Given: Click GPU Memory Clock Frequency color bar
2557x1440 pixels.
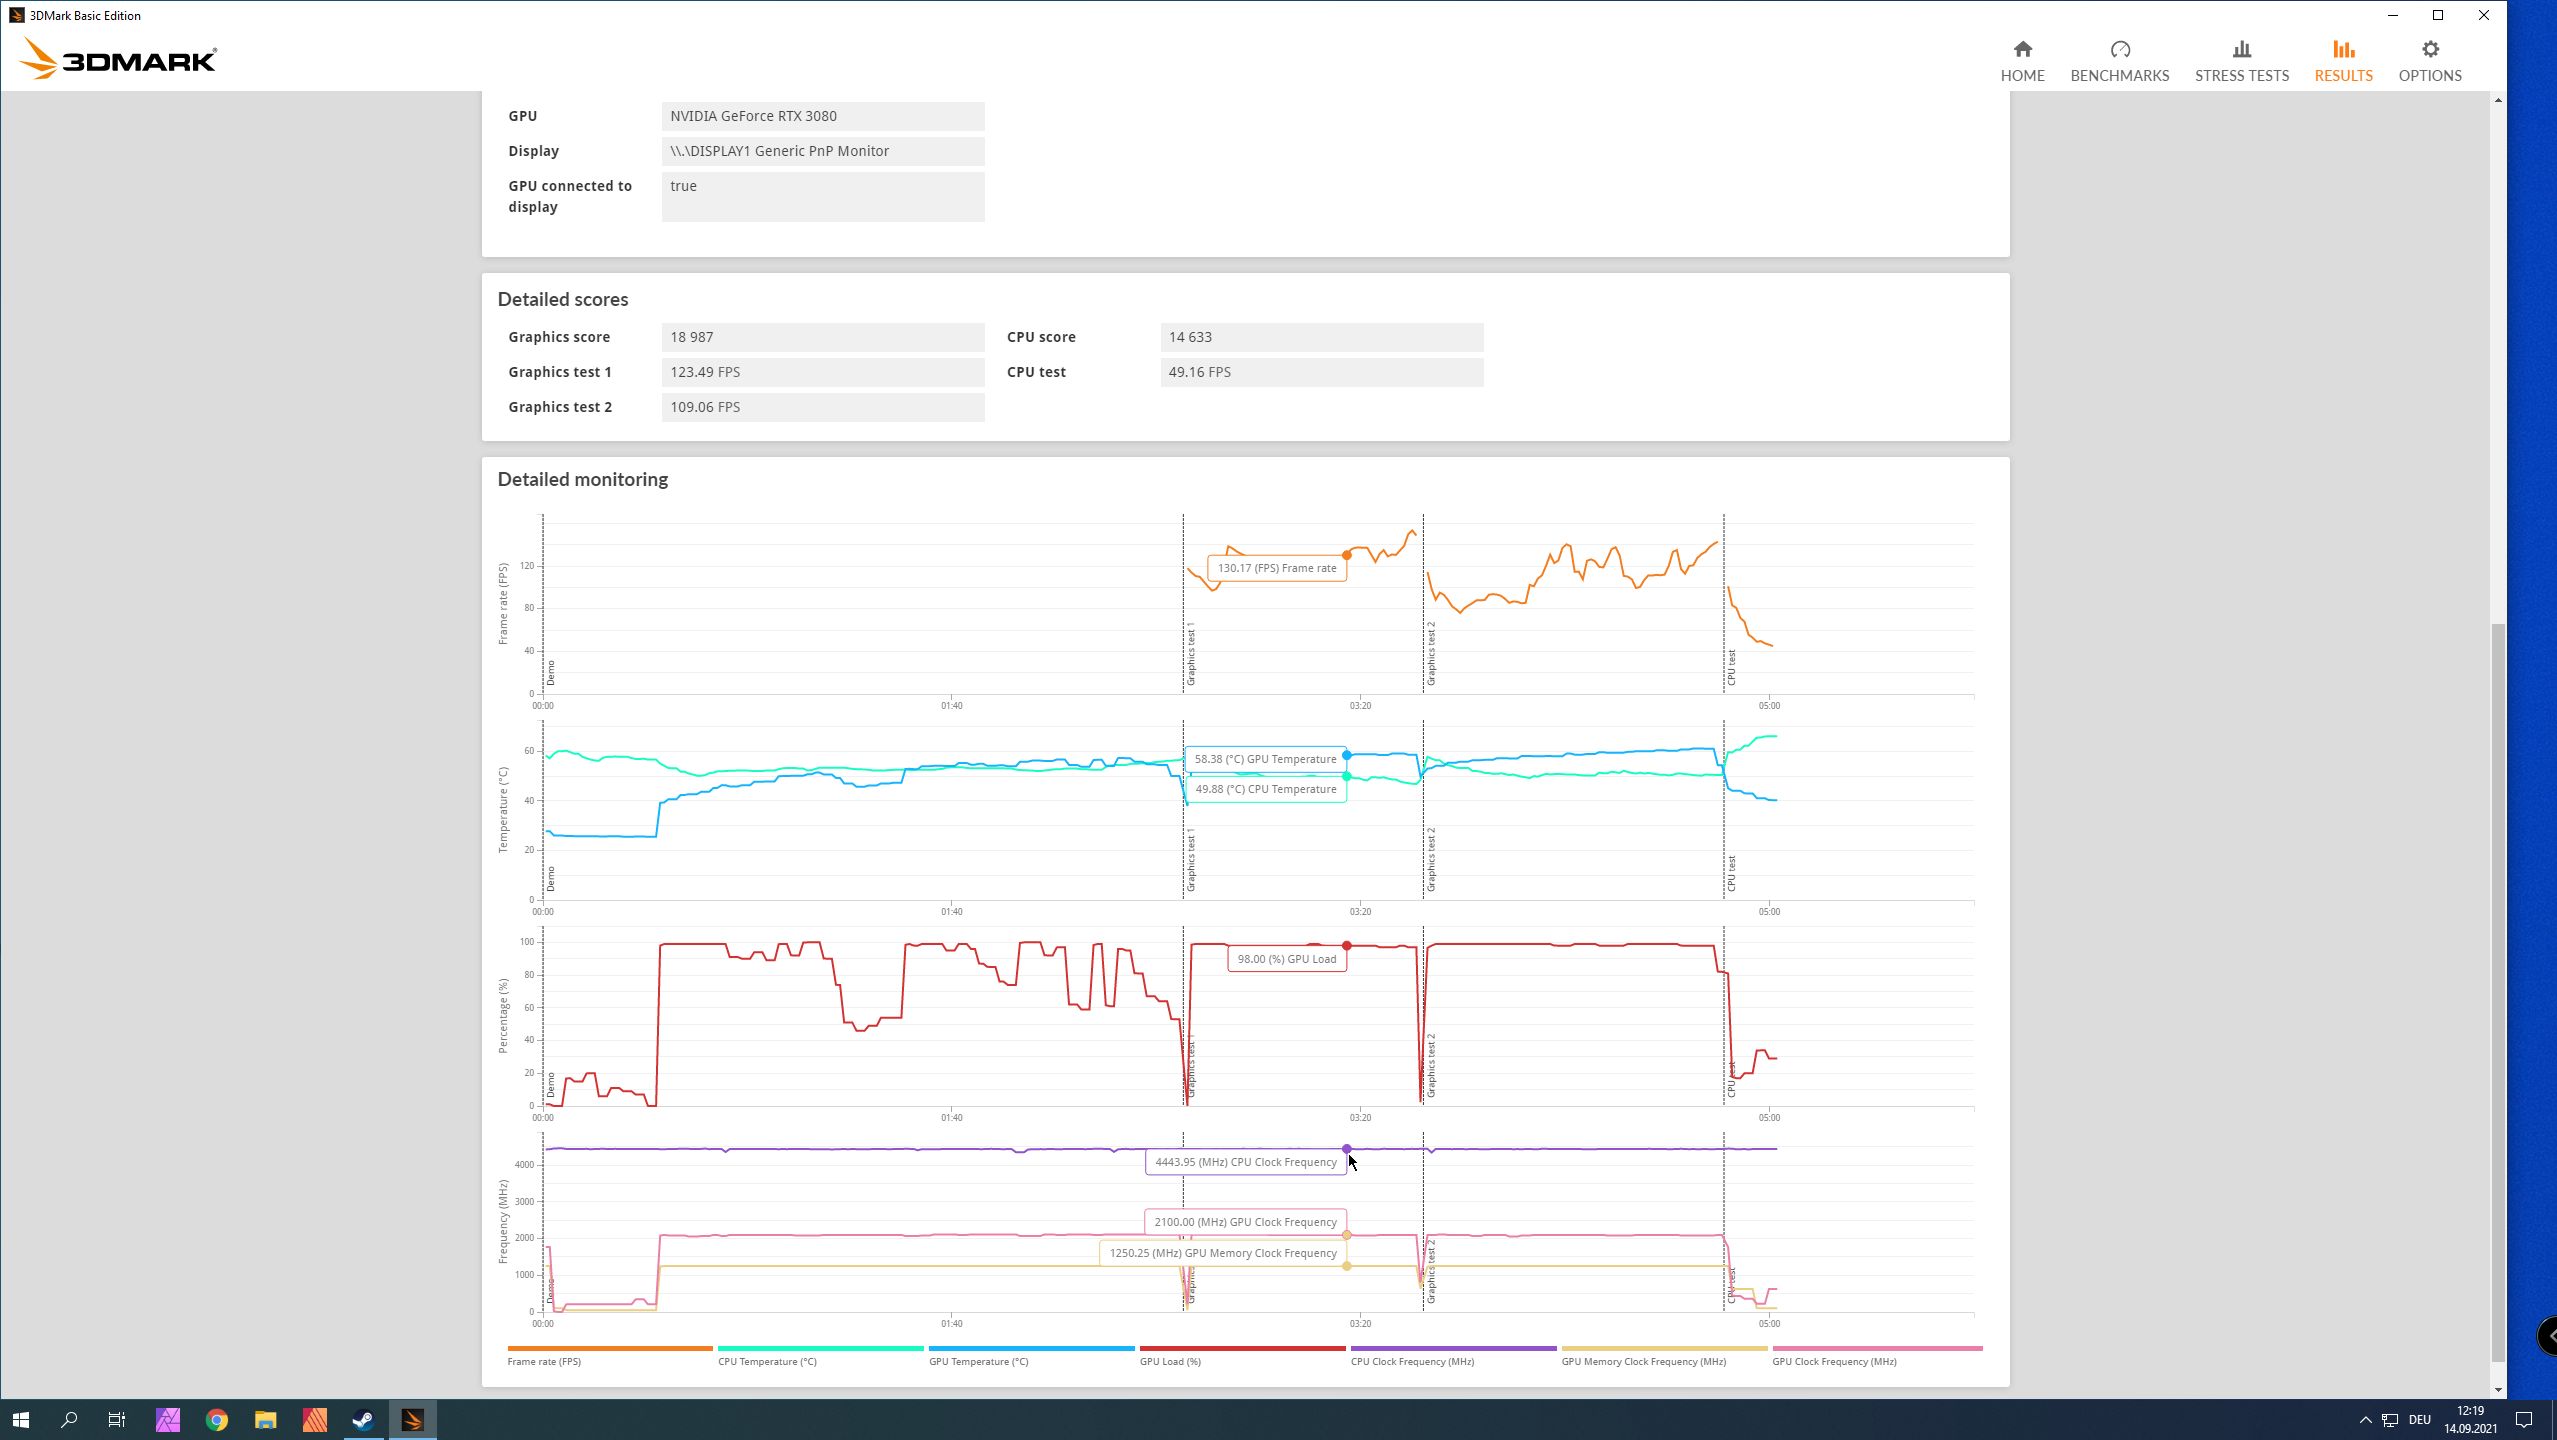Looking at the screenshot, I should (x=1664, y=1348).
